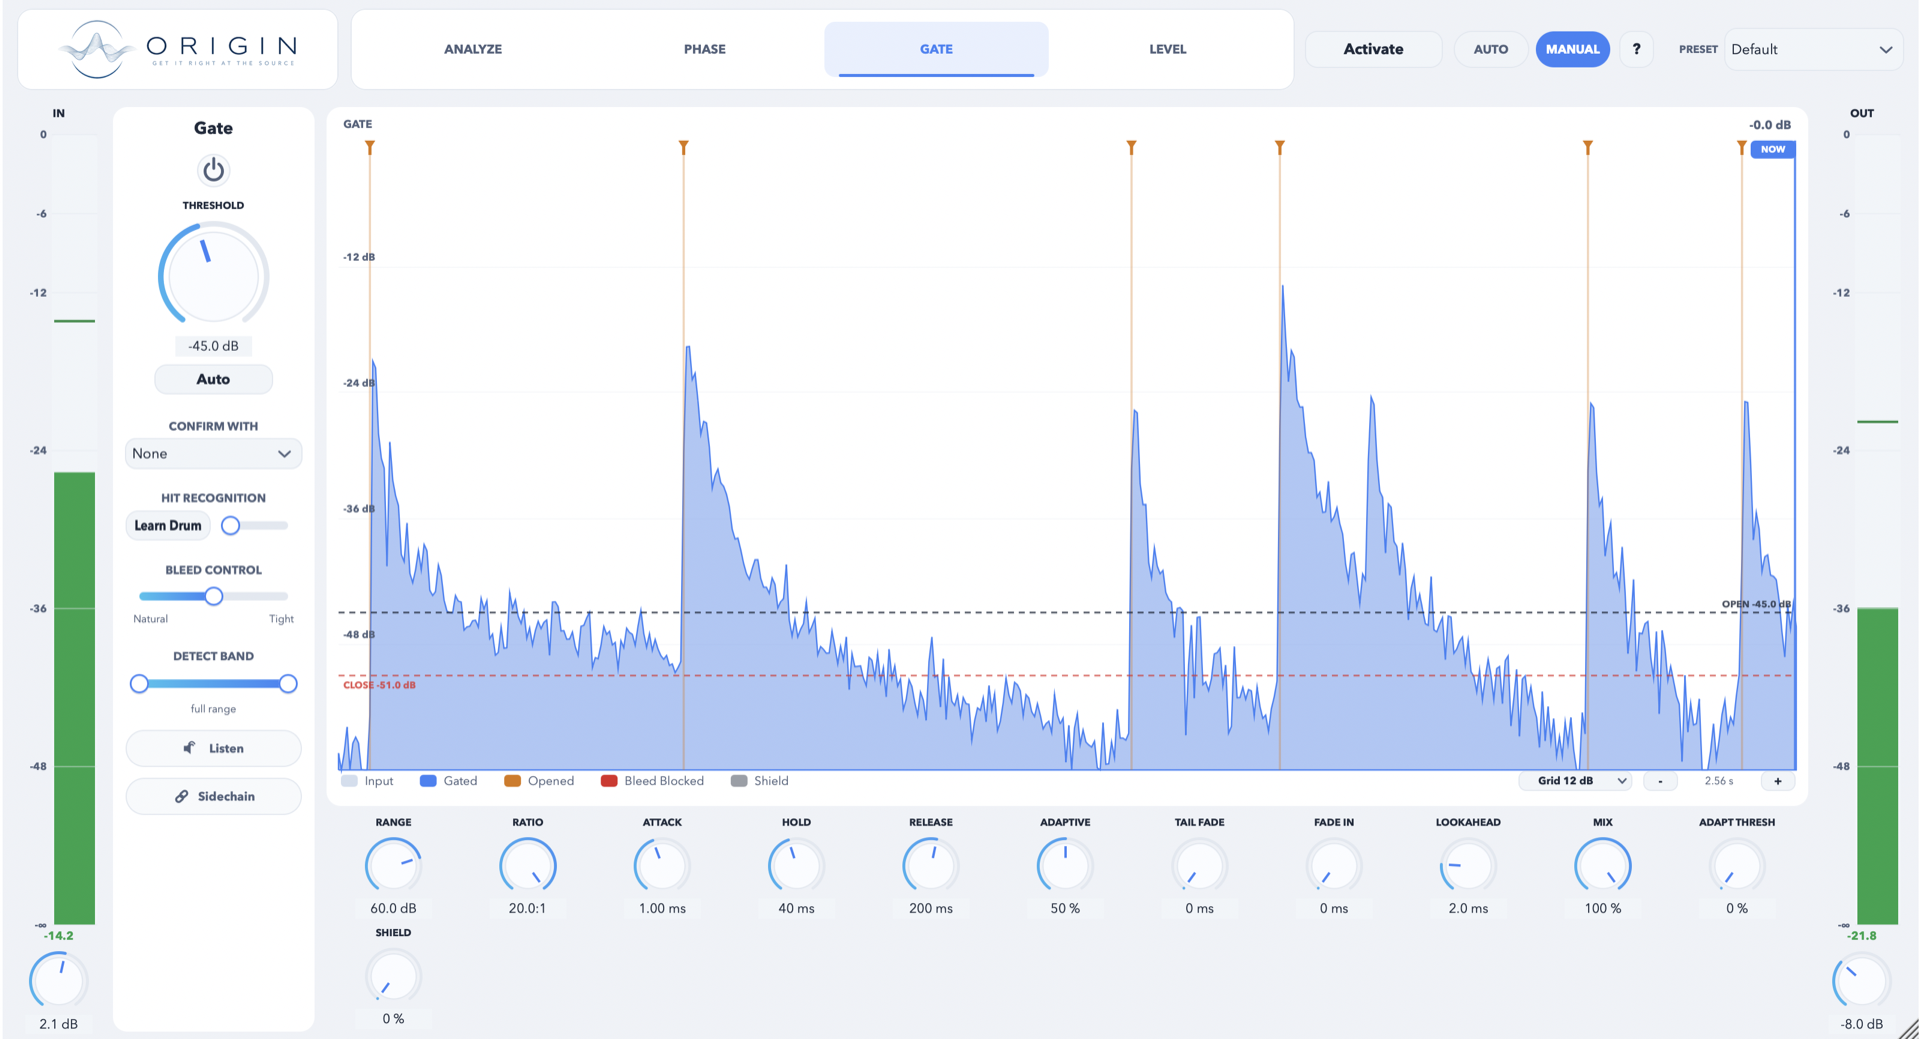
Task: Click the Detect Band right handle
Action: point(288,684)
